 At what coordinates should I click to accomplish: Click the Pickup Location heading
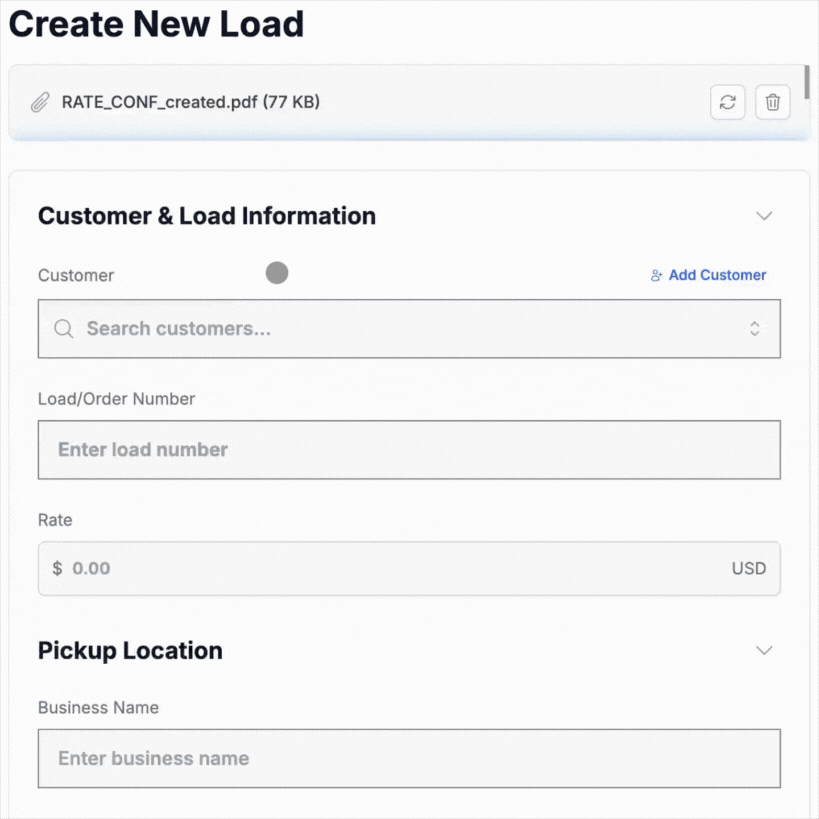point(130,651)
